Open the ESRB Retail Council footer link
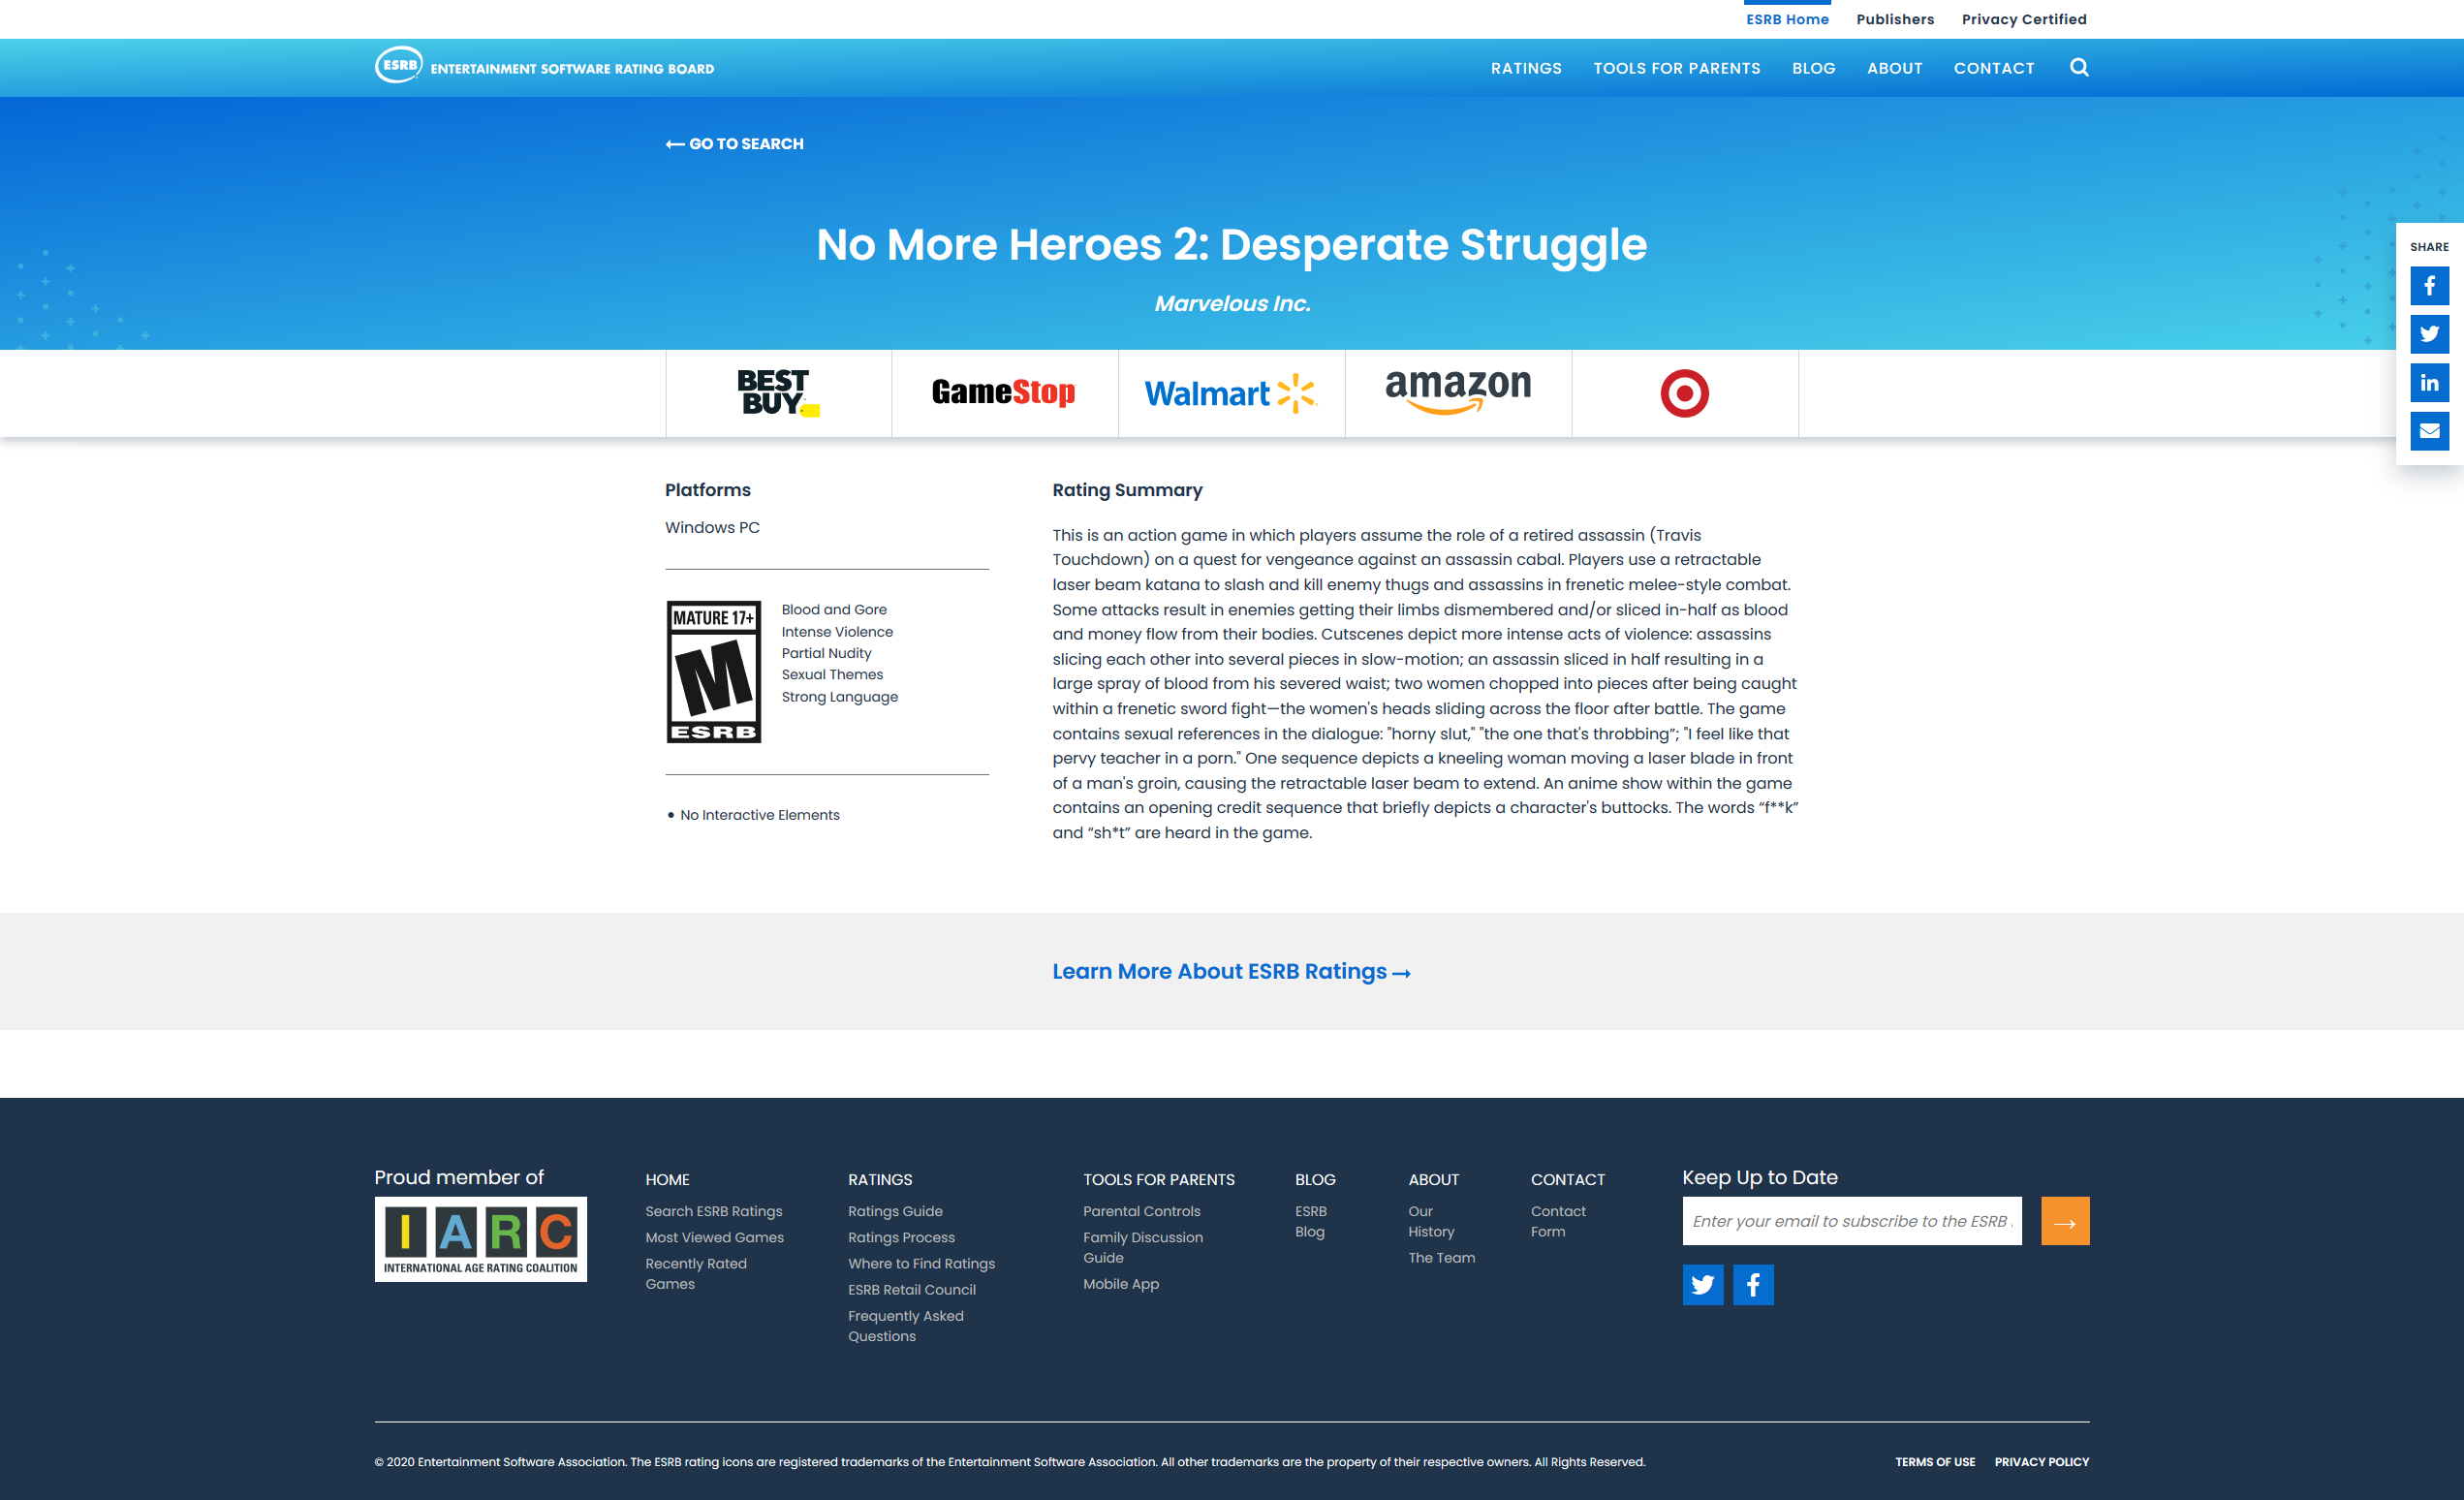The width and height of the screenshot is (2464, 1500). 911,1289
